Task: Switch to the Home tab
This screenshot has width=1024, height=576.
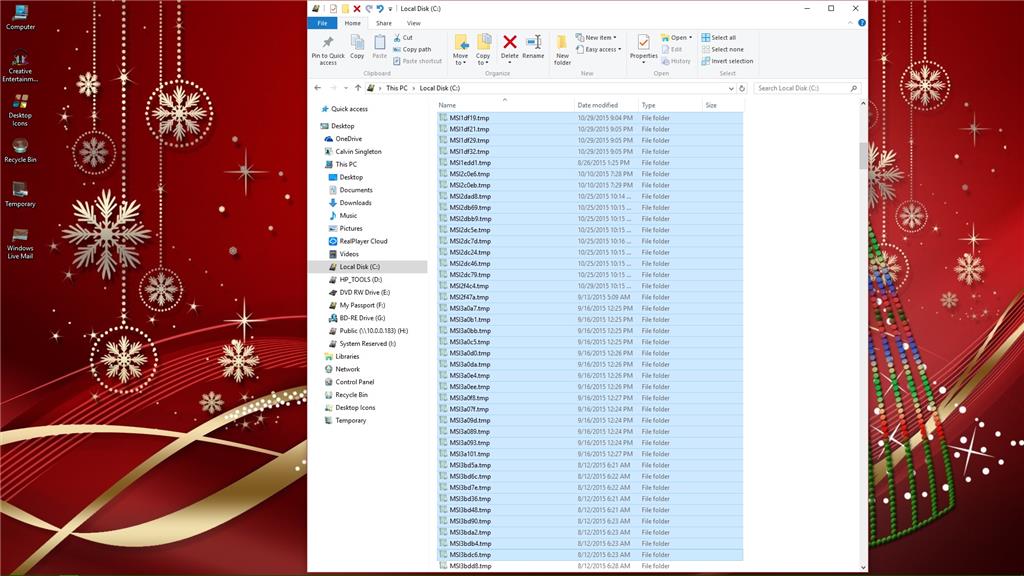Action: click(353, 23)
